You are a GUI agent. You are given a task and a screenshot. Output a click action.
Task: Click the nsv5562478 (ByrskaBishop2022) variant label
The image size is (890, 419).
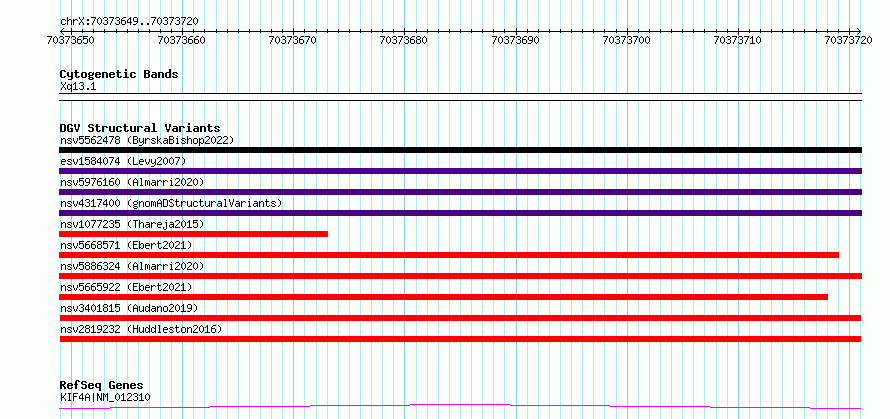147,140
